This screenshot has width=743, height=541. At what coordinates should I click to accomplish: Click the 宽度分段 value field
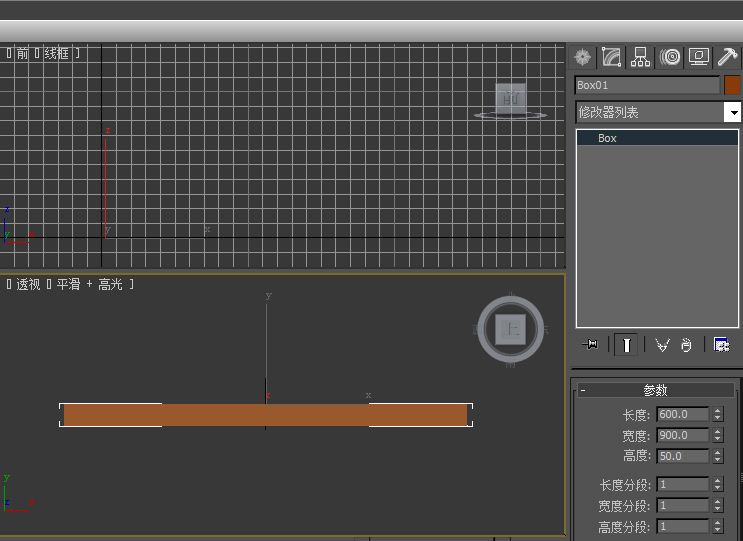pyautogui.click(x=682, y=505)
